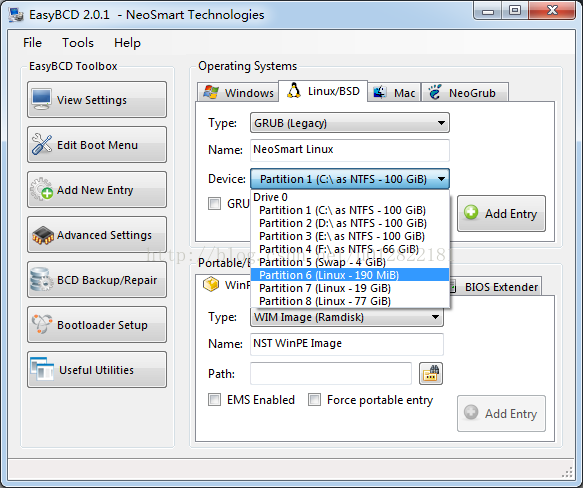This screenshot has height=488, width=583.
Task: Click the EasyBCD app icon in title bar
Action: pyautogui.click(x=16, y=14)
